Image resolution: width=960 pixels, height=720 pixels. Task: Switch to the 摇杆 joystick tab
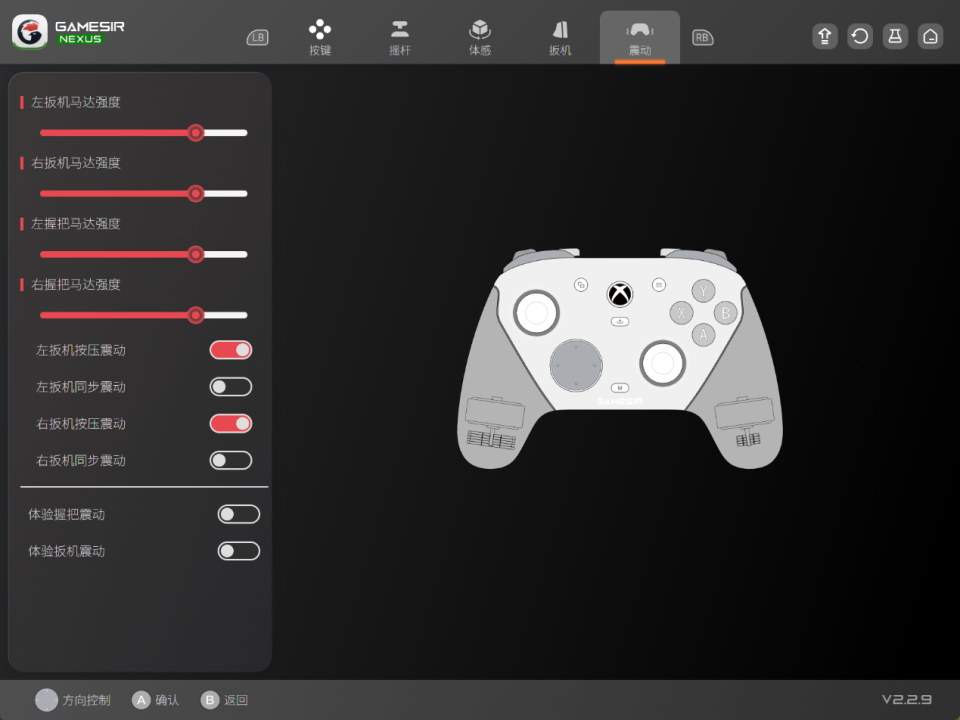400,37
